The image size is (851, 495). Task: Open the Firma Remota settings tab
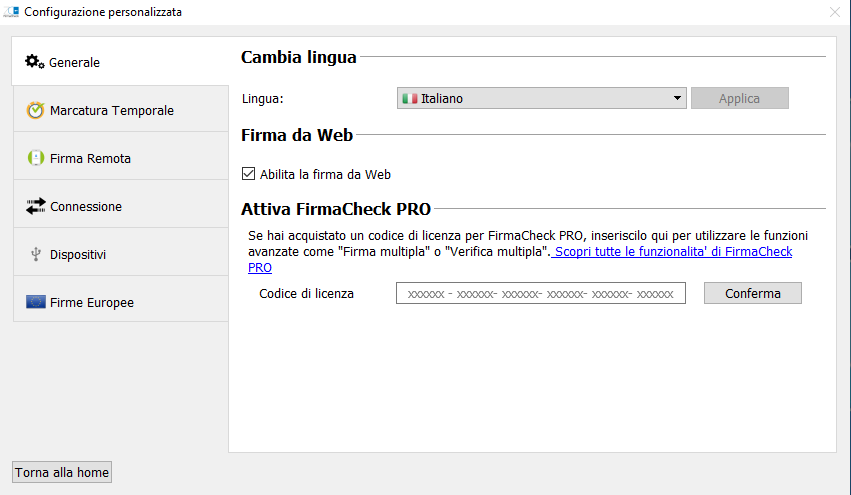click(121, 158)
